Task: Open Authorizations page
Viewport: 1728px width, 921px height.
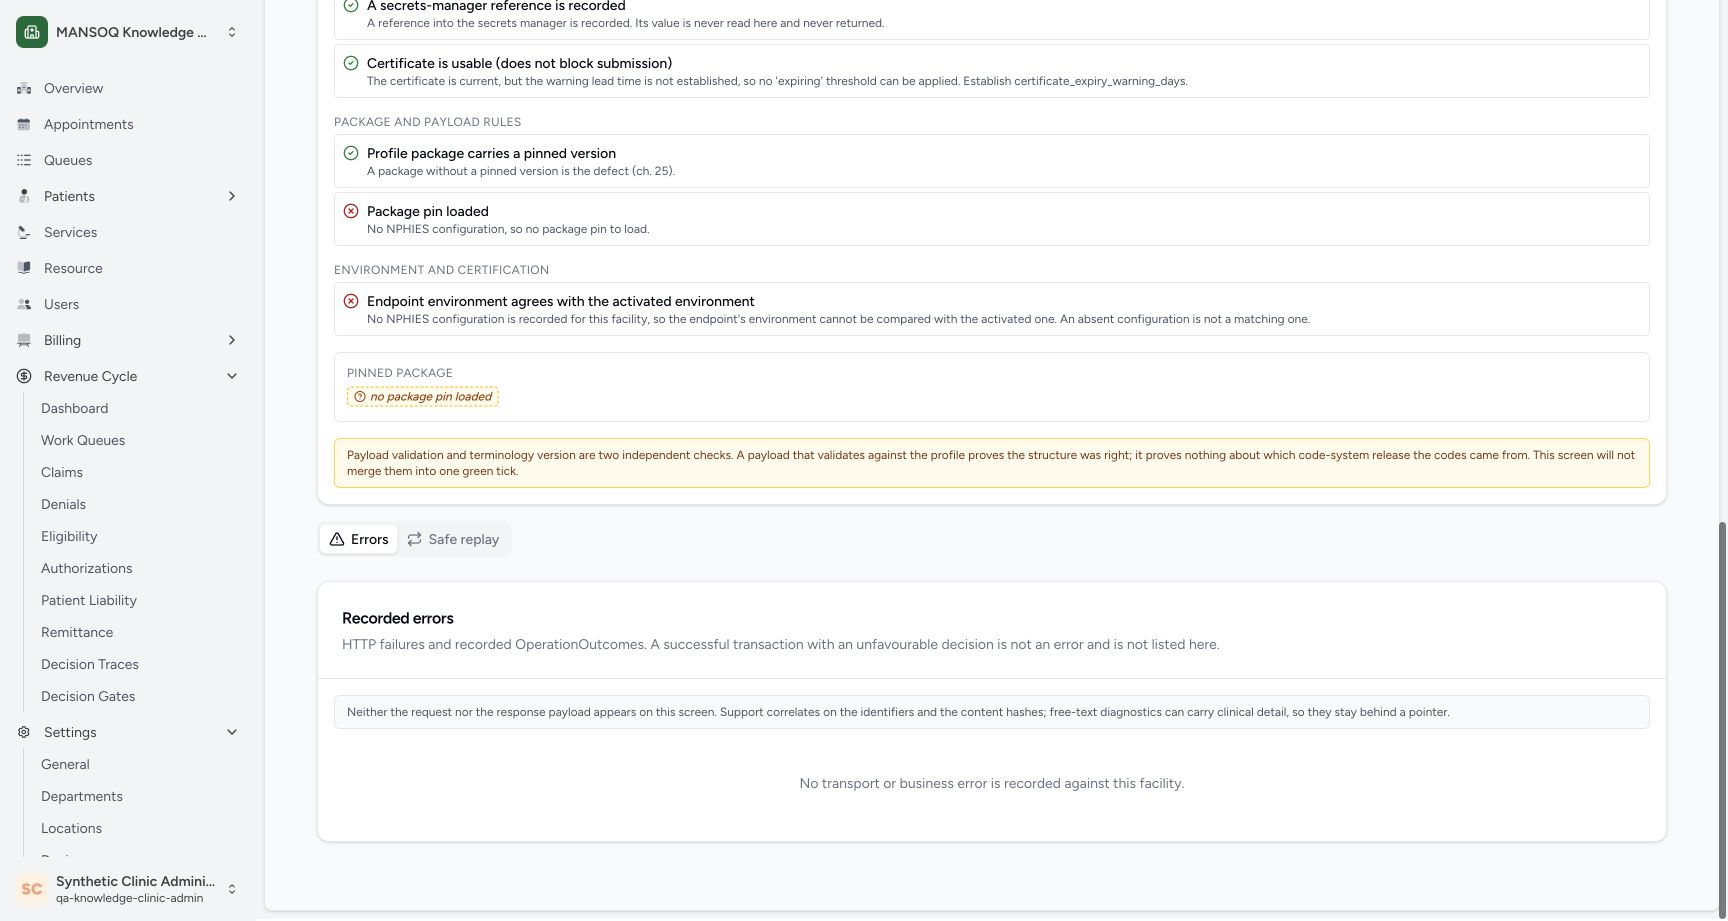Action: click(x=87, y=568)
